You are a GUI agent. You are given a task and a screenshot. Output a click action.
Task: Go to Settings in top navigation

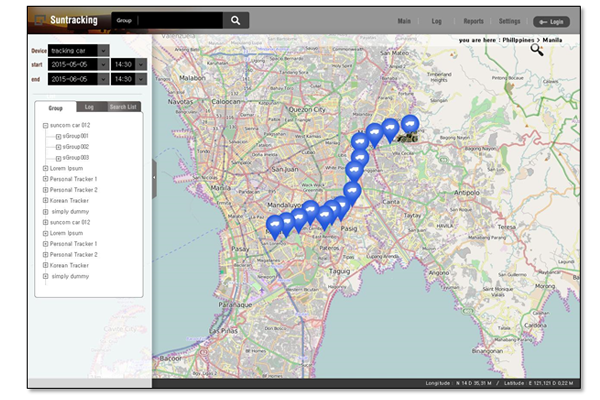pyautogui.click(x=509, y=21)
